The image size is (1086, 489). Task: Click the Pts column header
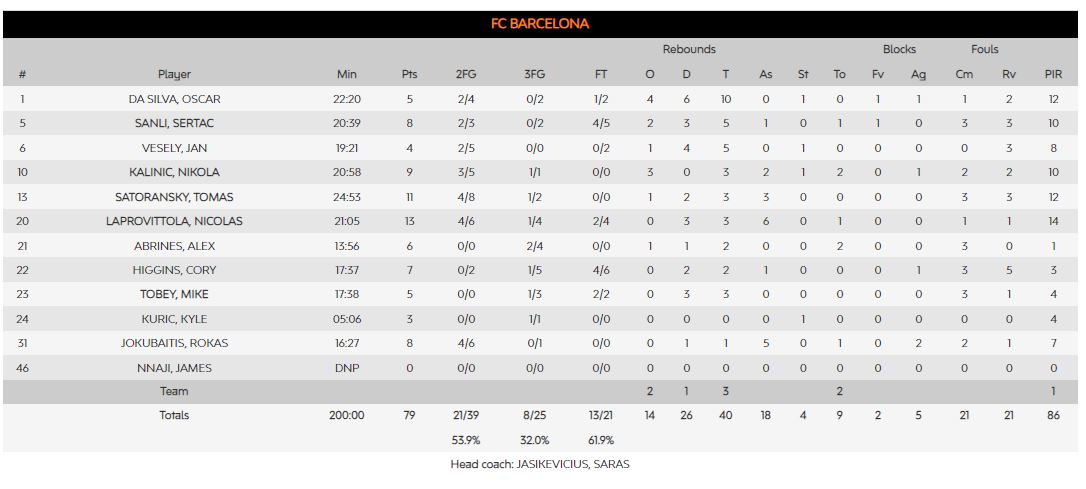pos(409,74)
